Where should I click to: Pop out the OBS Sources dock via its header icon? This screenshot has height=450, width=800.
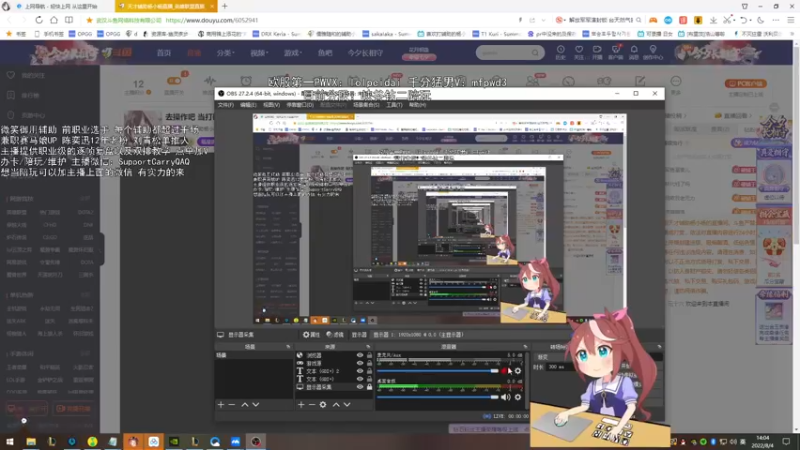[x=368, y=347]
